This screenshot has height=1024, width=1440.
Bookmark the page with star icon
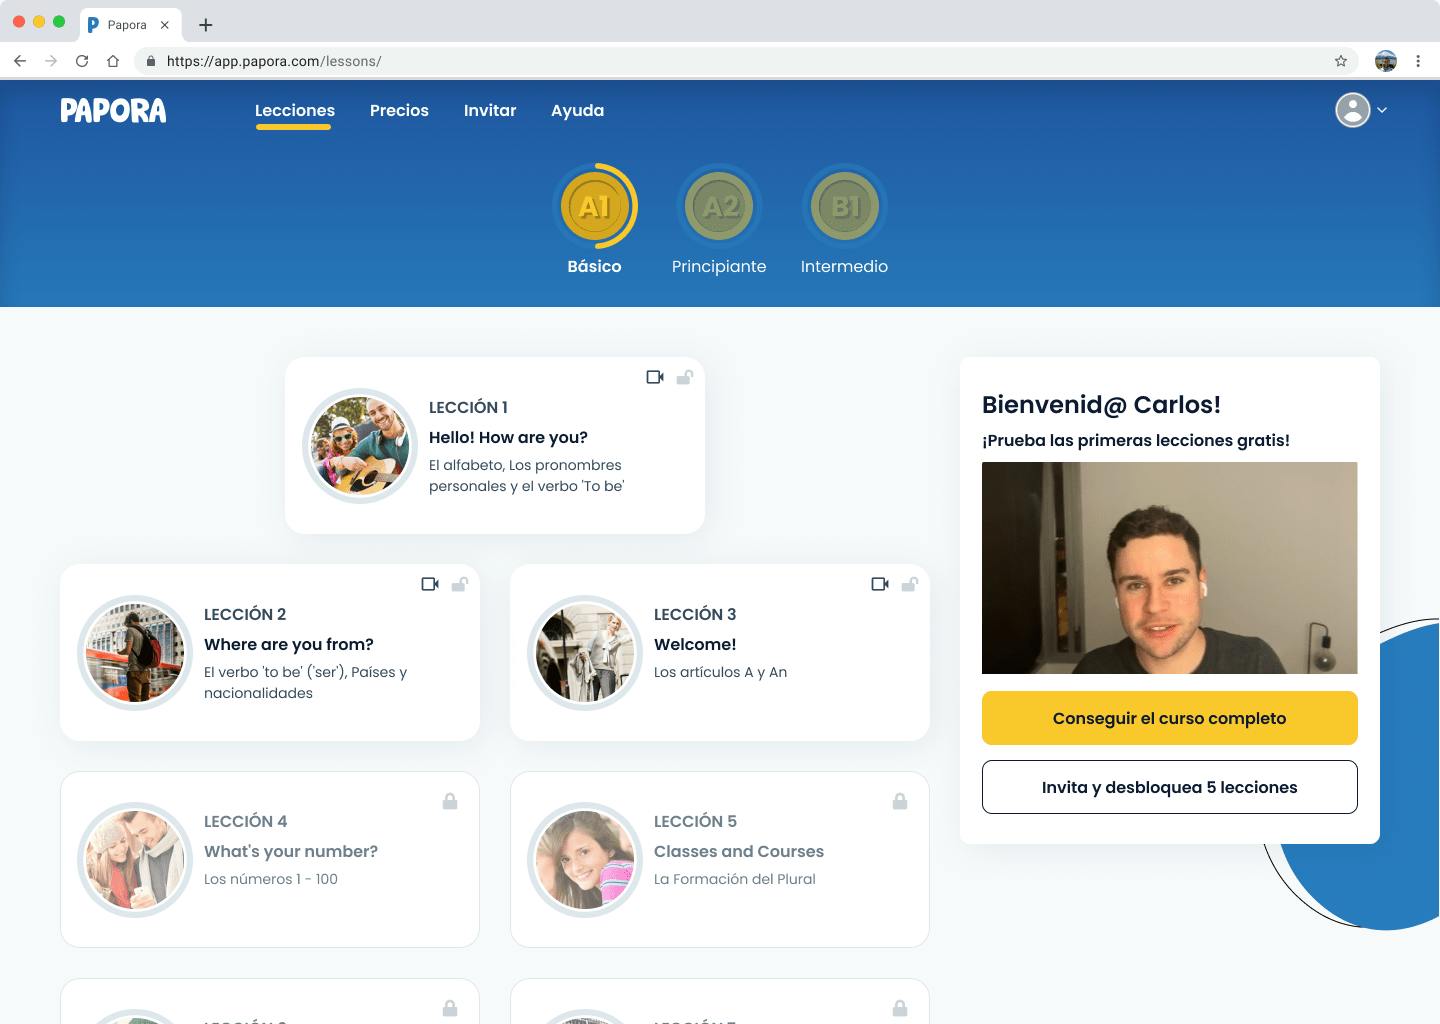pyautogui.click(x=1341, y=61)
